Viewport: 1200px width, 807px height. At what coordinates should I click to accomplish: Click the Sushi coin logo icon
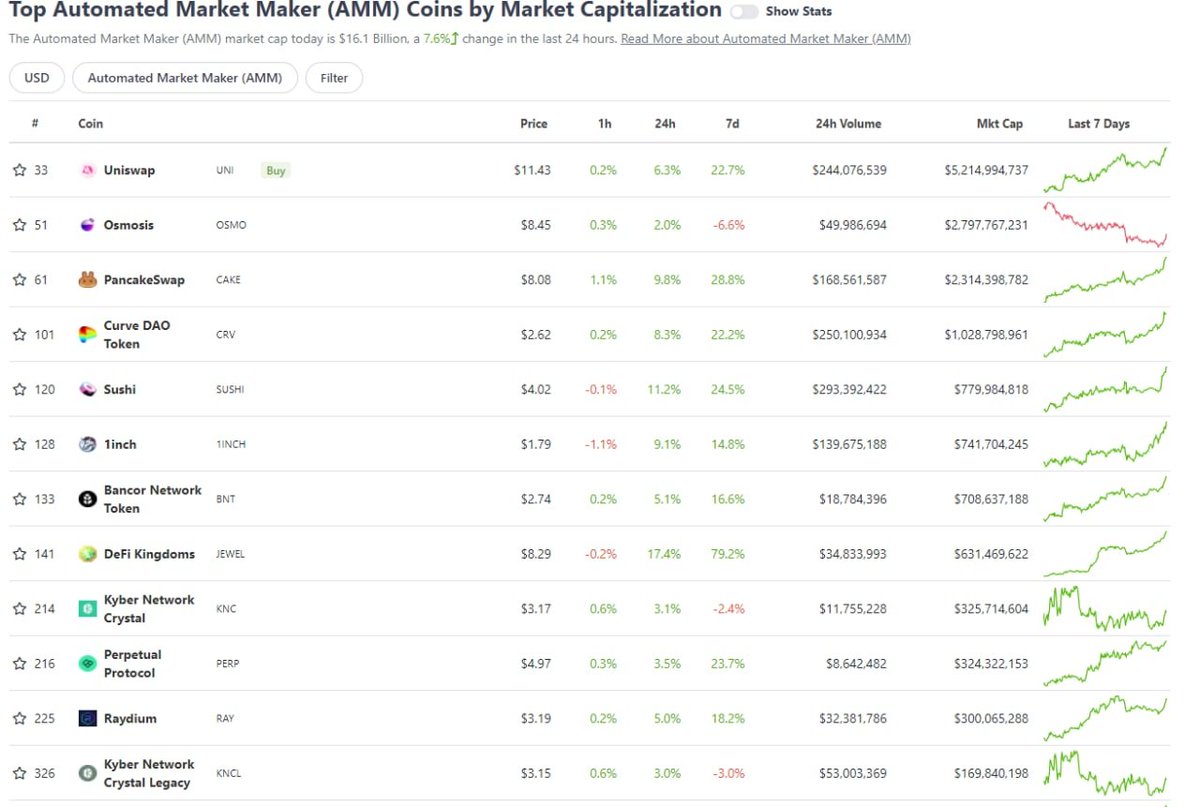coord(88,390)
